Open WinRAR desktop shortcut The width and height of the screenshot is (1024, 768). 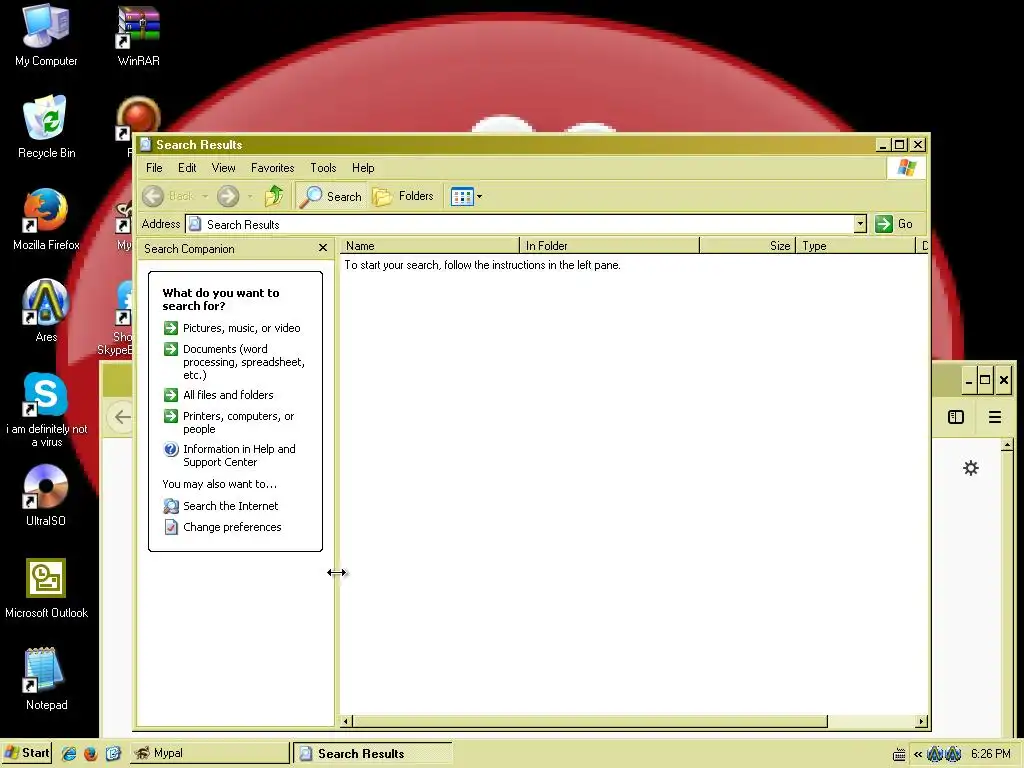click(138, 35)
